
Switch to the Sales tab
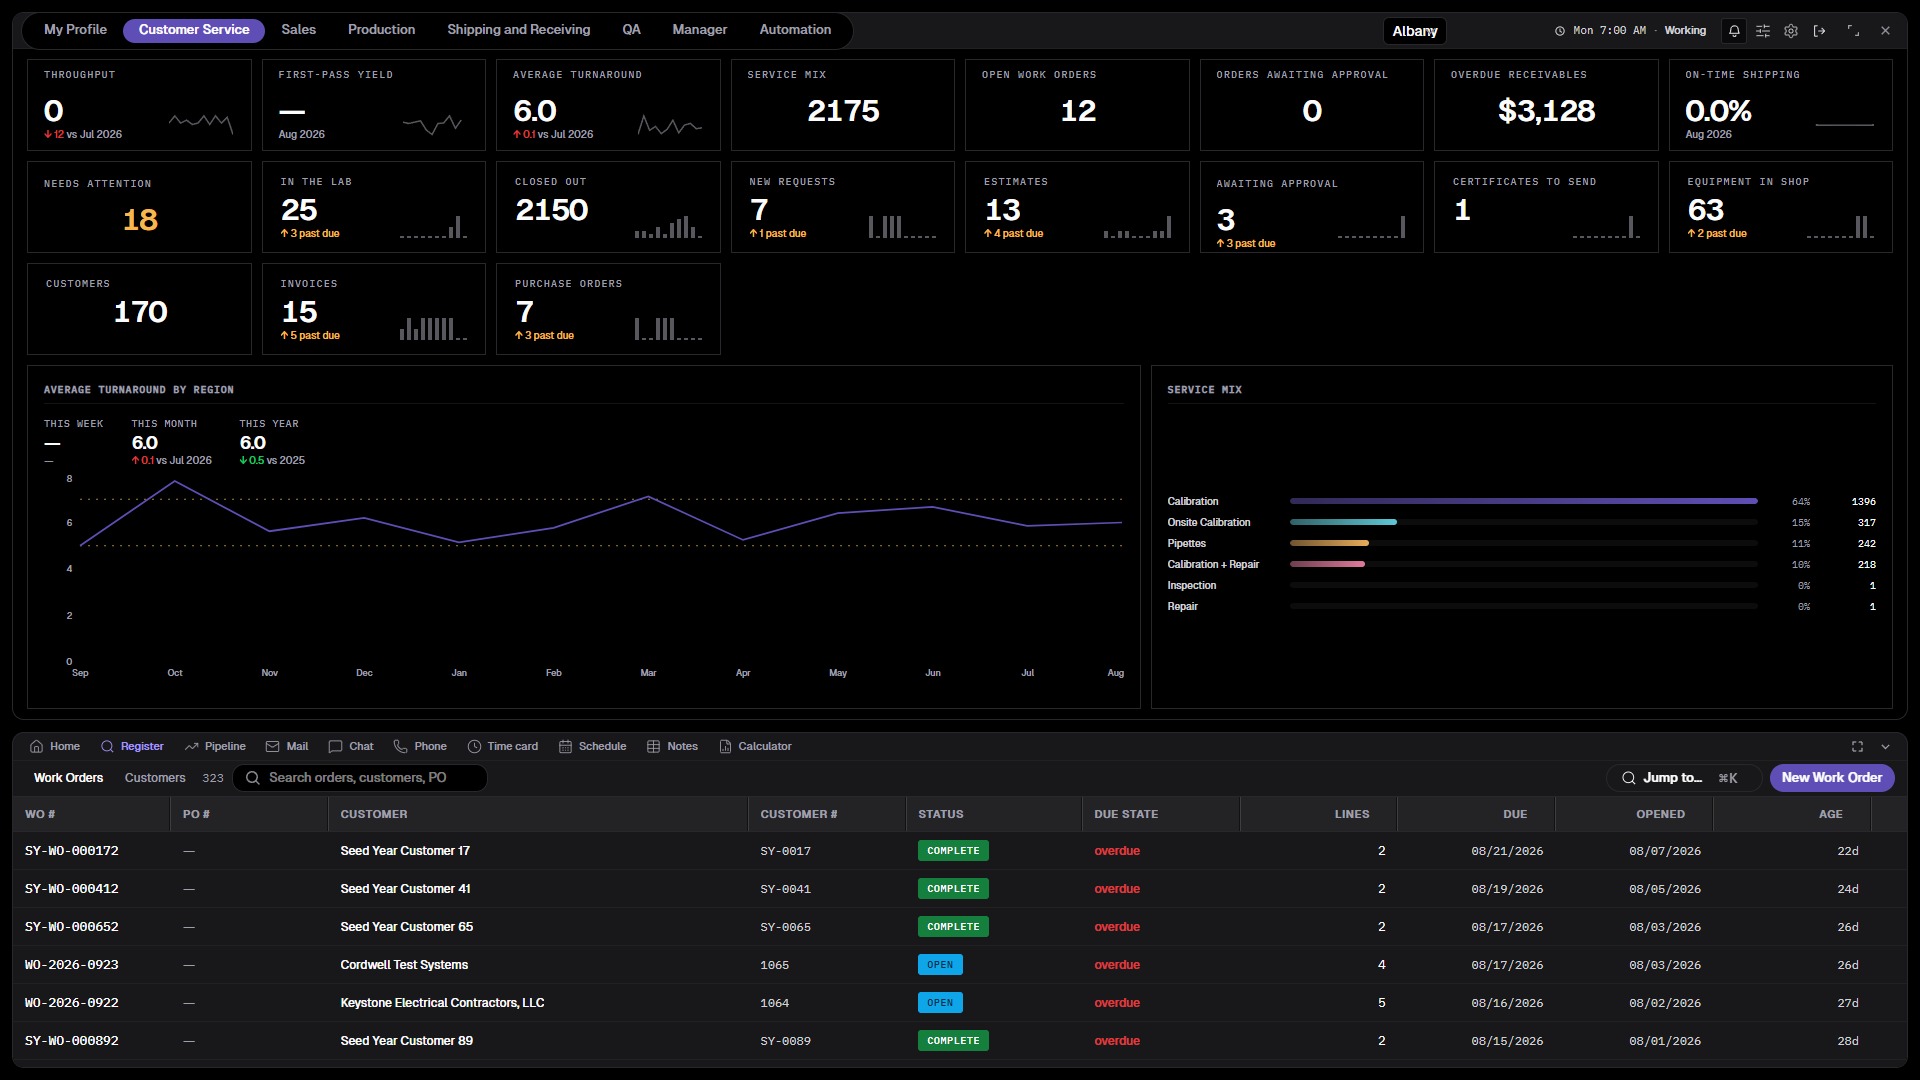point(298,30)
